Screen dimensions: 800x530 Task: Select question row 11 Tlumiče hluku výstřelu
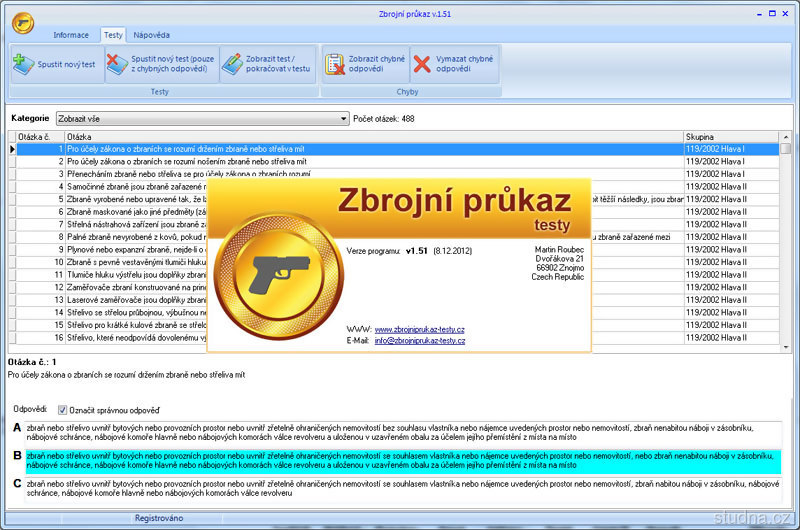398,274
